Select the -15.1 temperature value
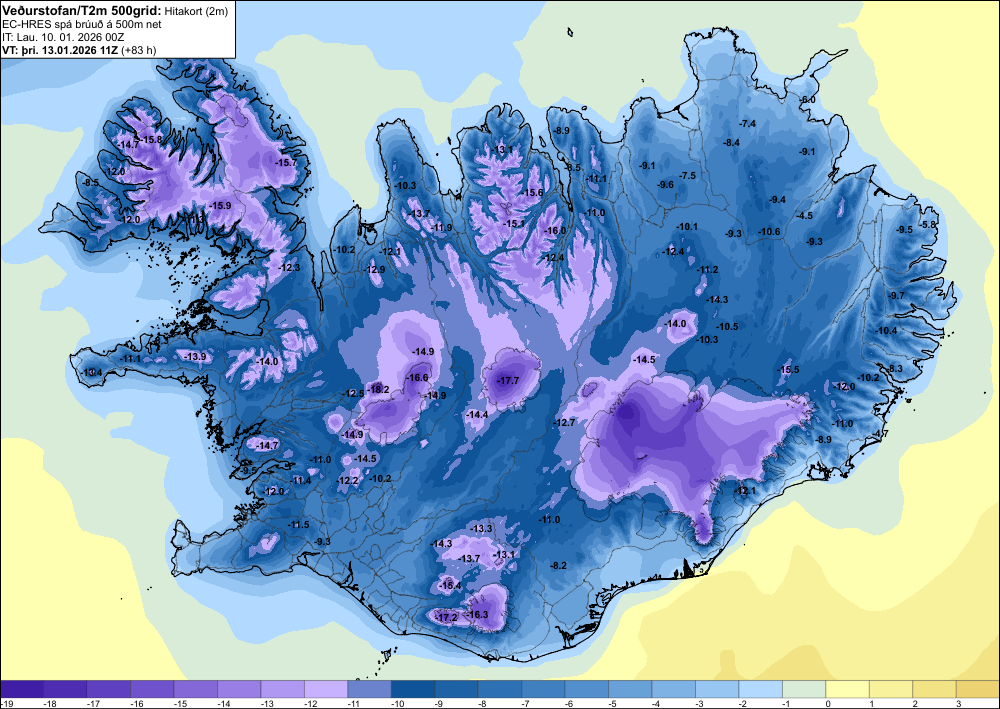 (x=514, y=223)
